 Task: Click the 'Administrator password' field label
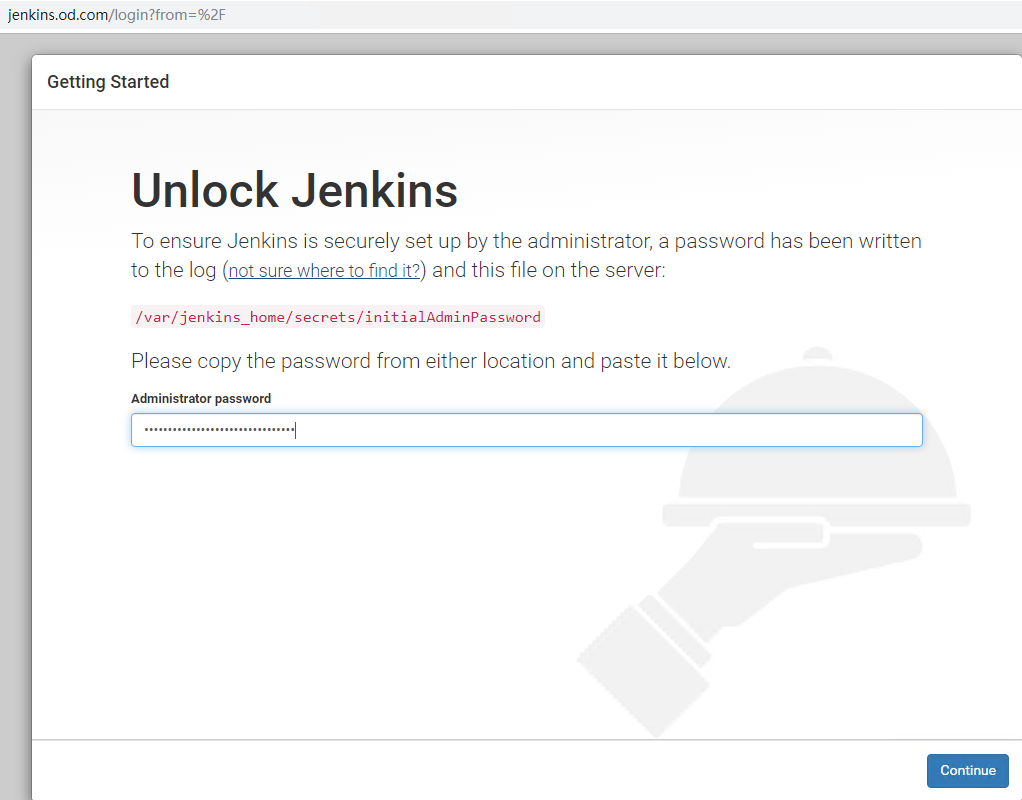(x=201, y=398)
